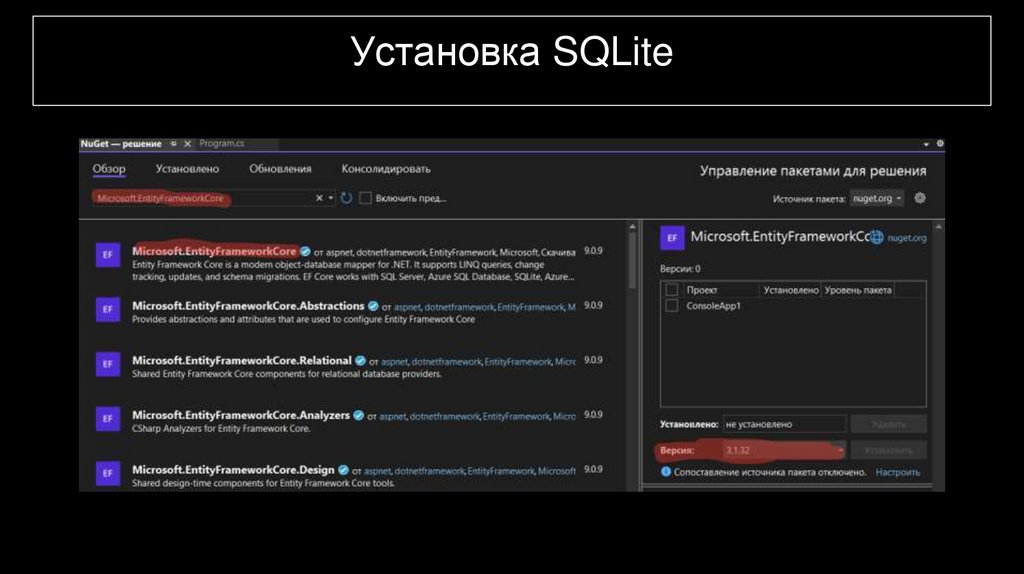This screenshot has width=1024, height=574.
Task: Click verified badge next to EntityFrameworkCore.Analyzers
Action: pos(358,415)
